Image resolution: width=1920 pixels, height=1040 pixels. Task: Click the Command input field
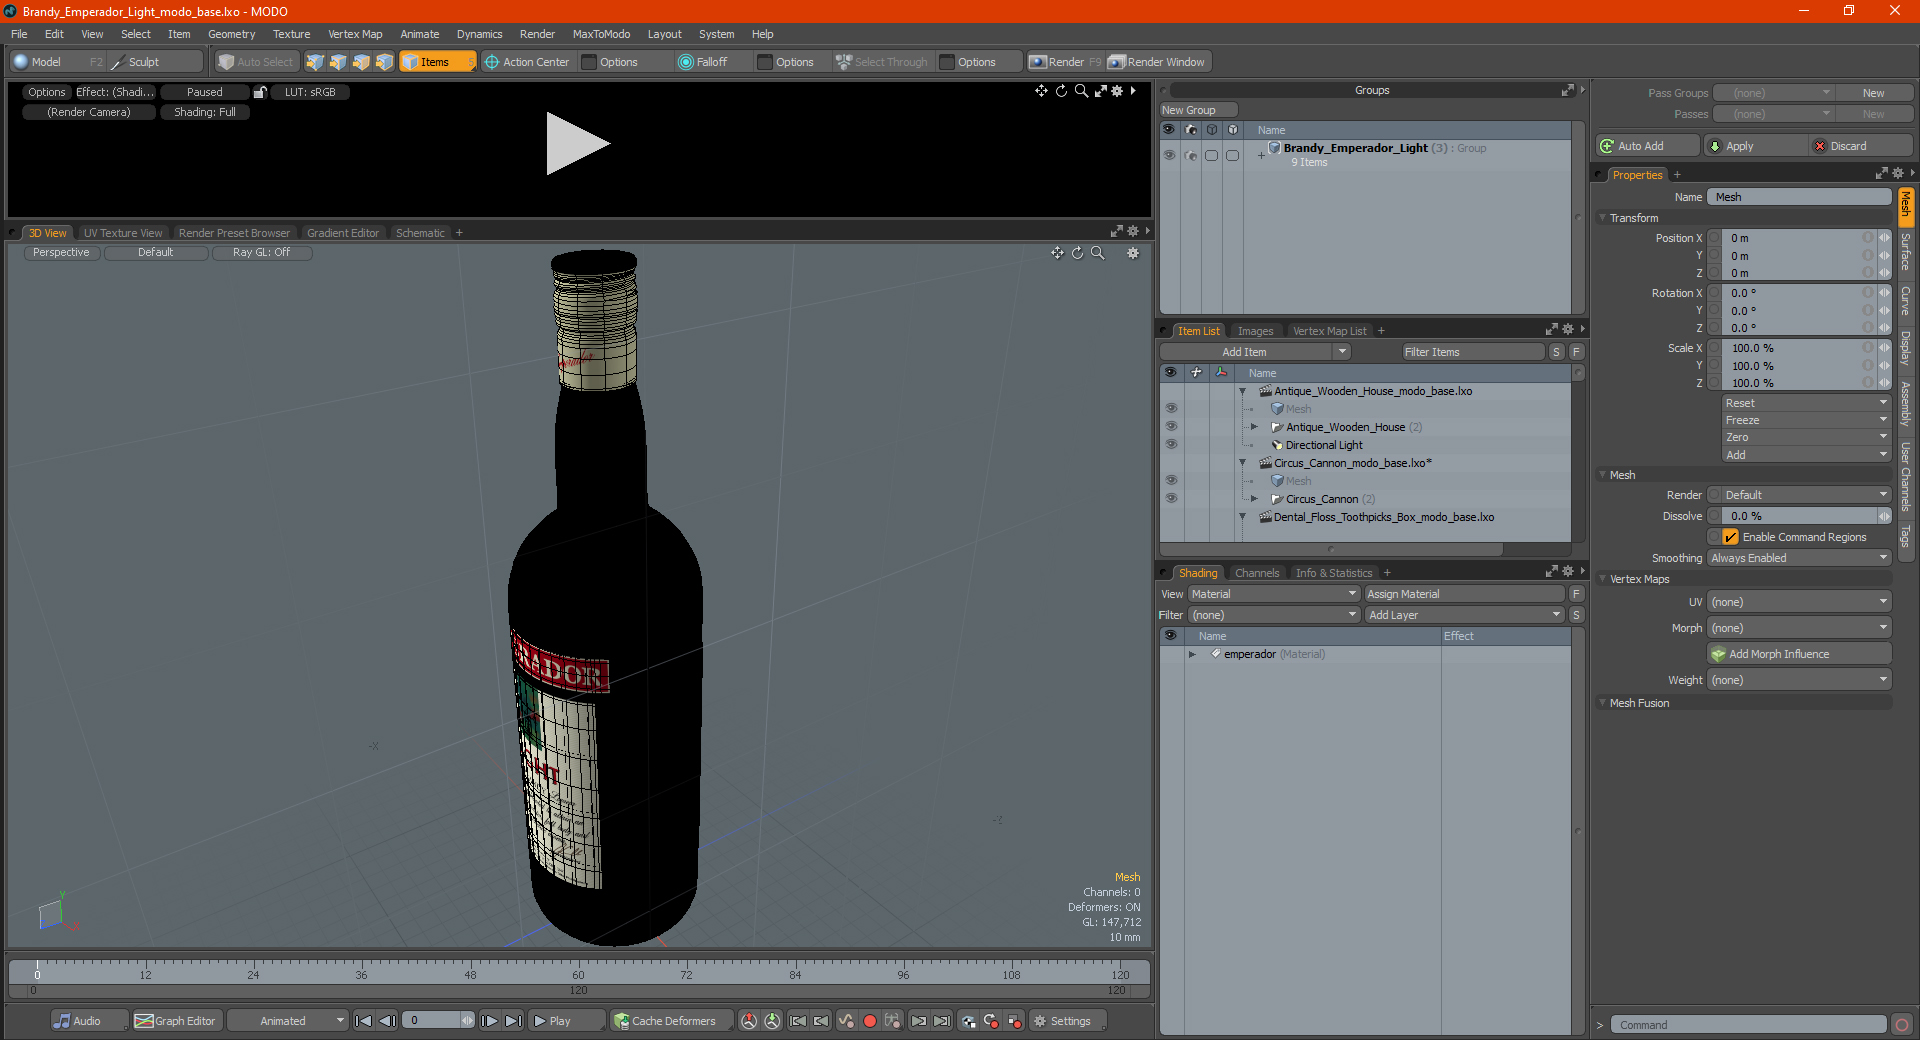[1747, 1025]
